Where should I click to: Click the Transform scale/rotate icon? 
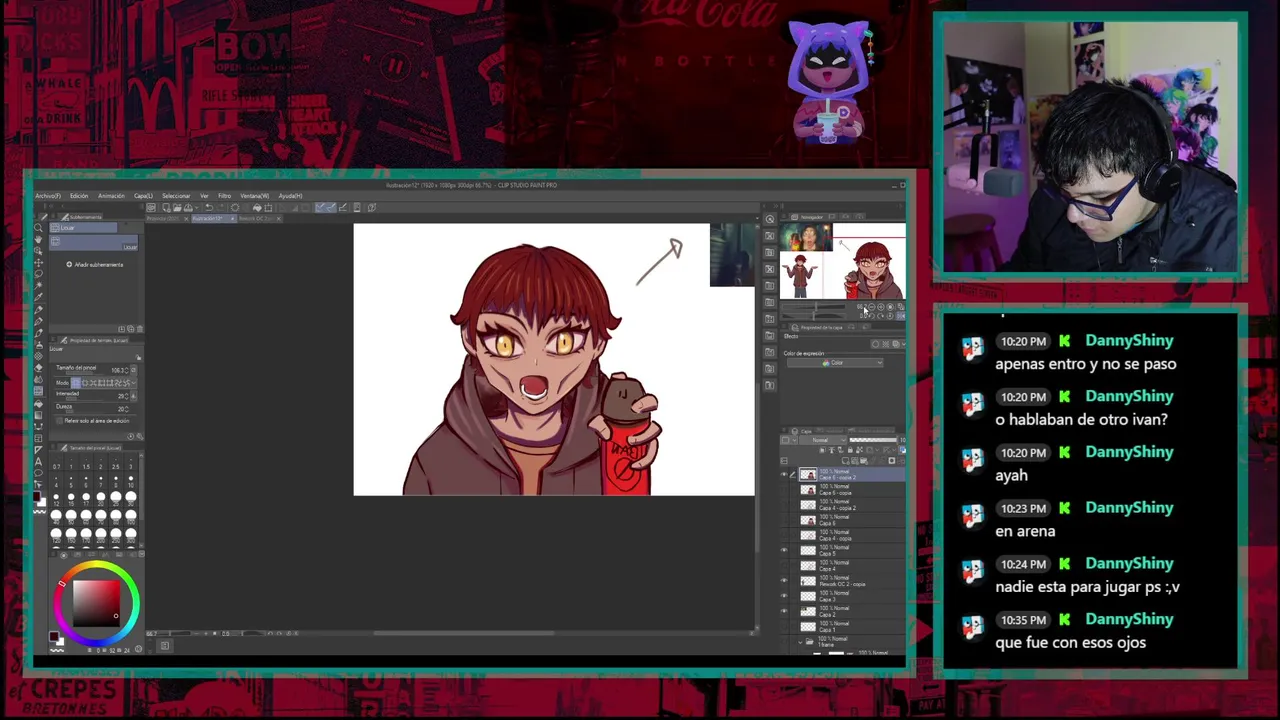268,207
